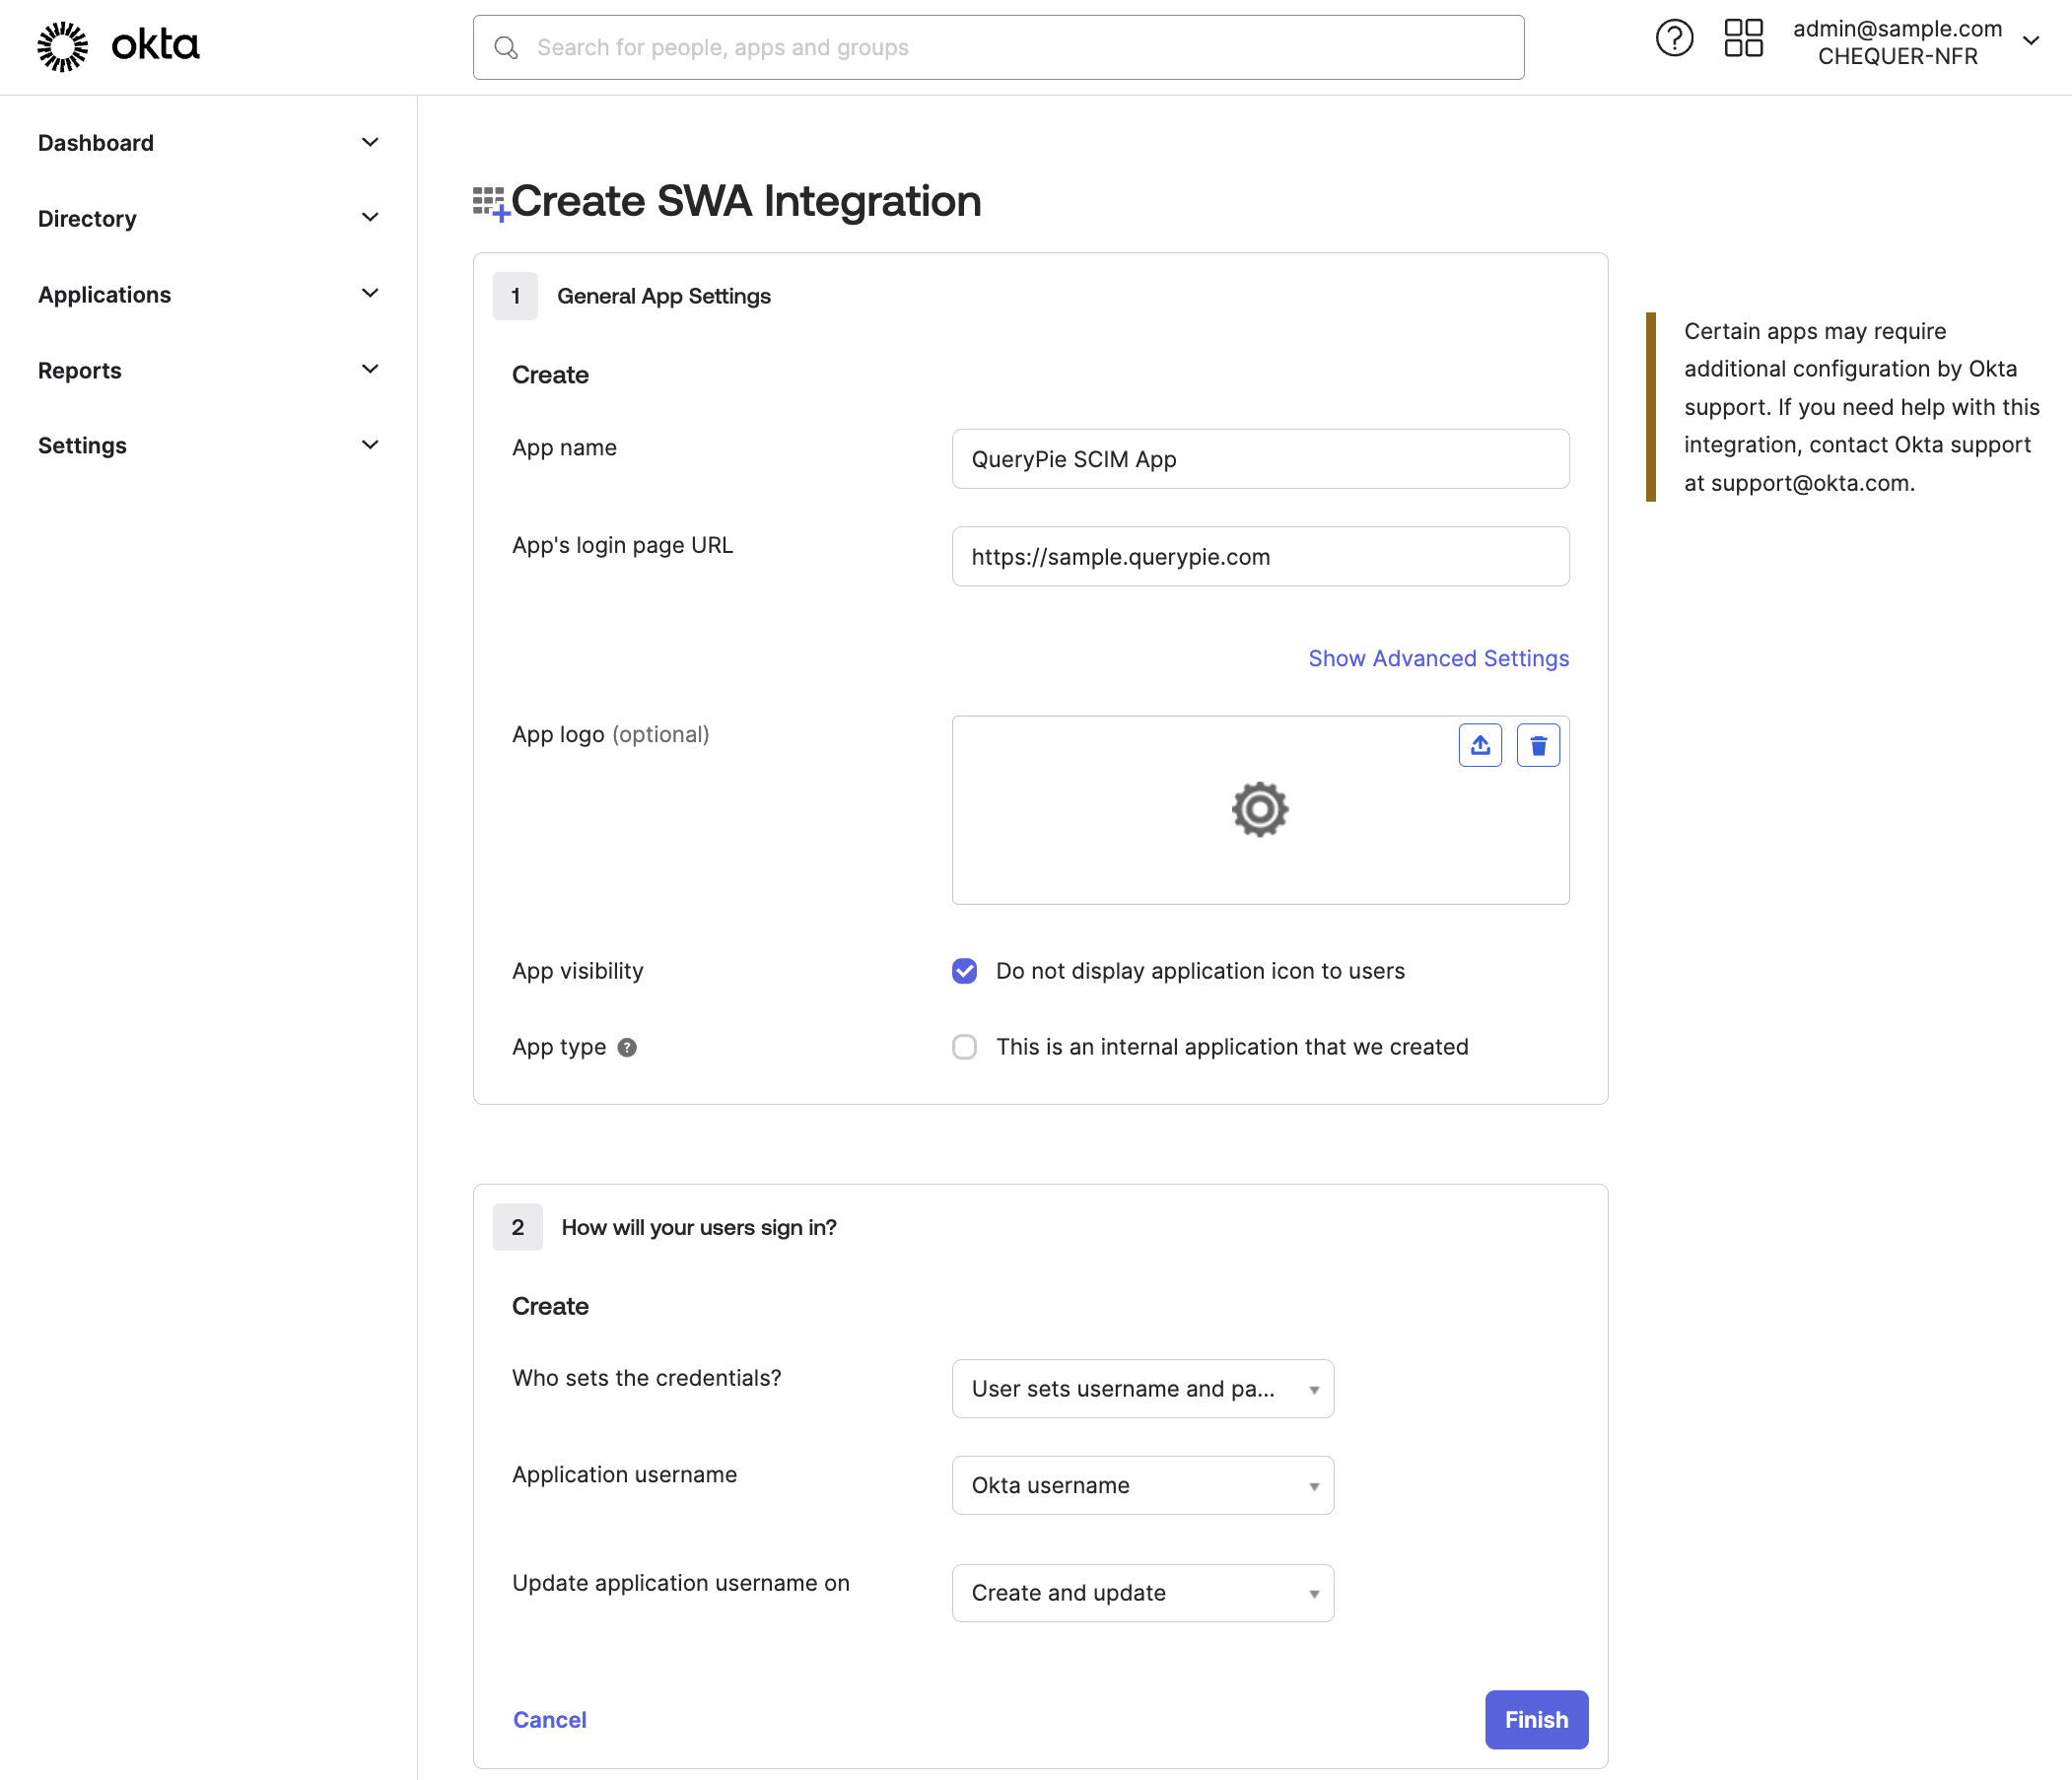2072x1780 pixels.
Task: Click the 'Who sets the credentials?' label
Action: coord(647,1378)
